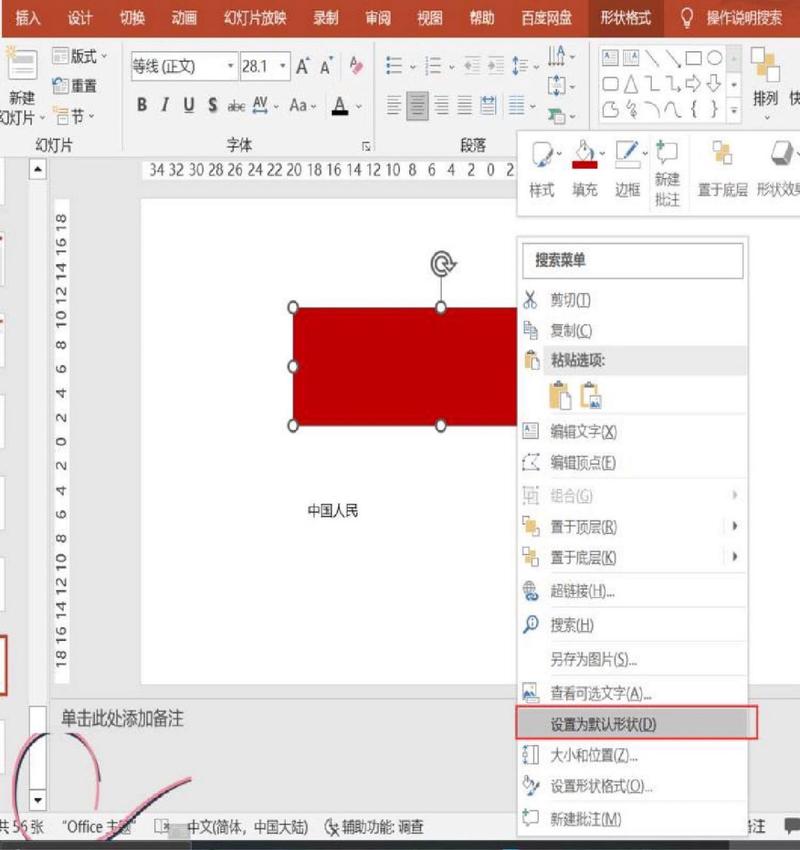Click the shape rotation handle
800x850 pixels.
(443, 264)
